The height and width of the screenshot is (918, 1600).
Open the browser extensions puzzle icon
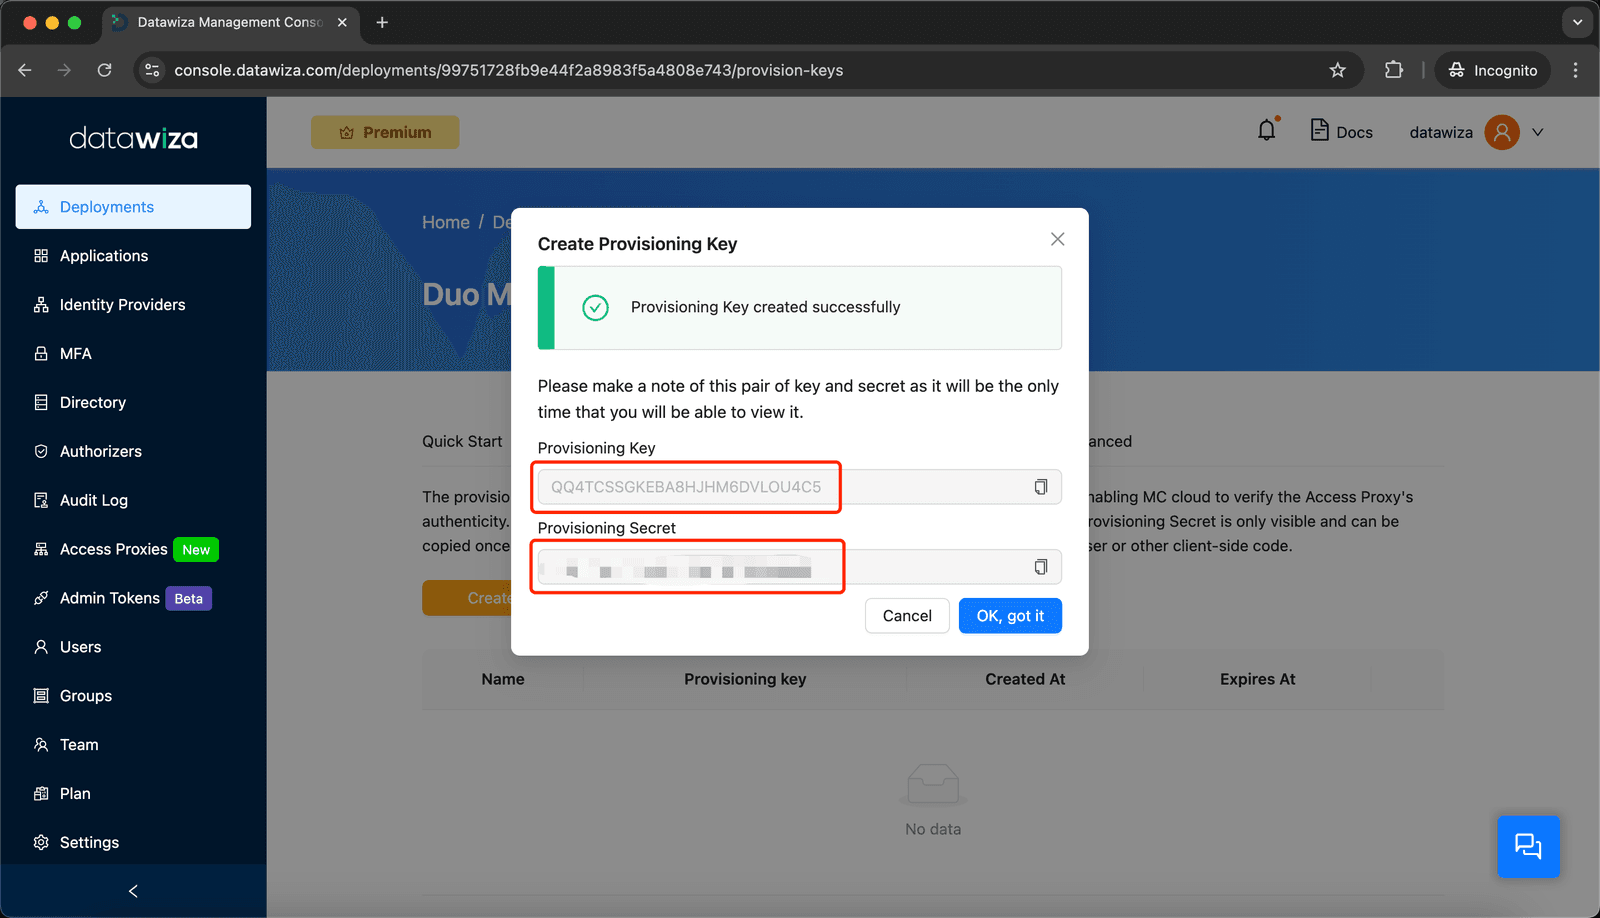click(x=1394, y=70)
